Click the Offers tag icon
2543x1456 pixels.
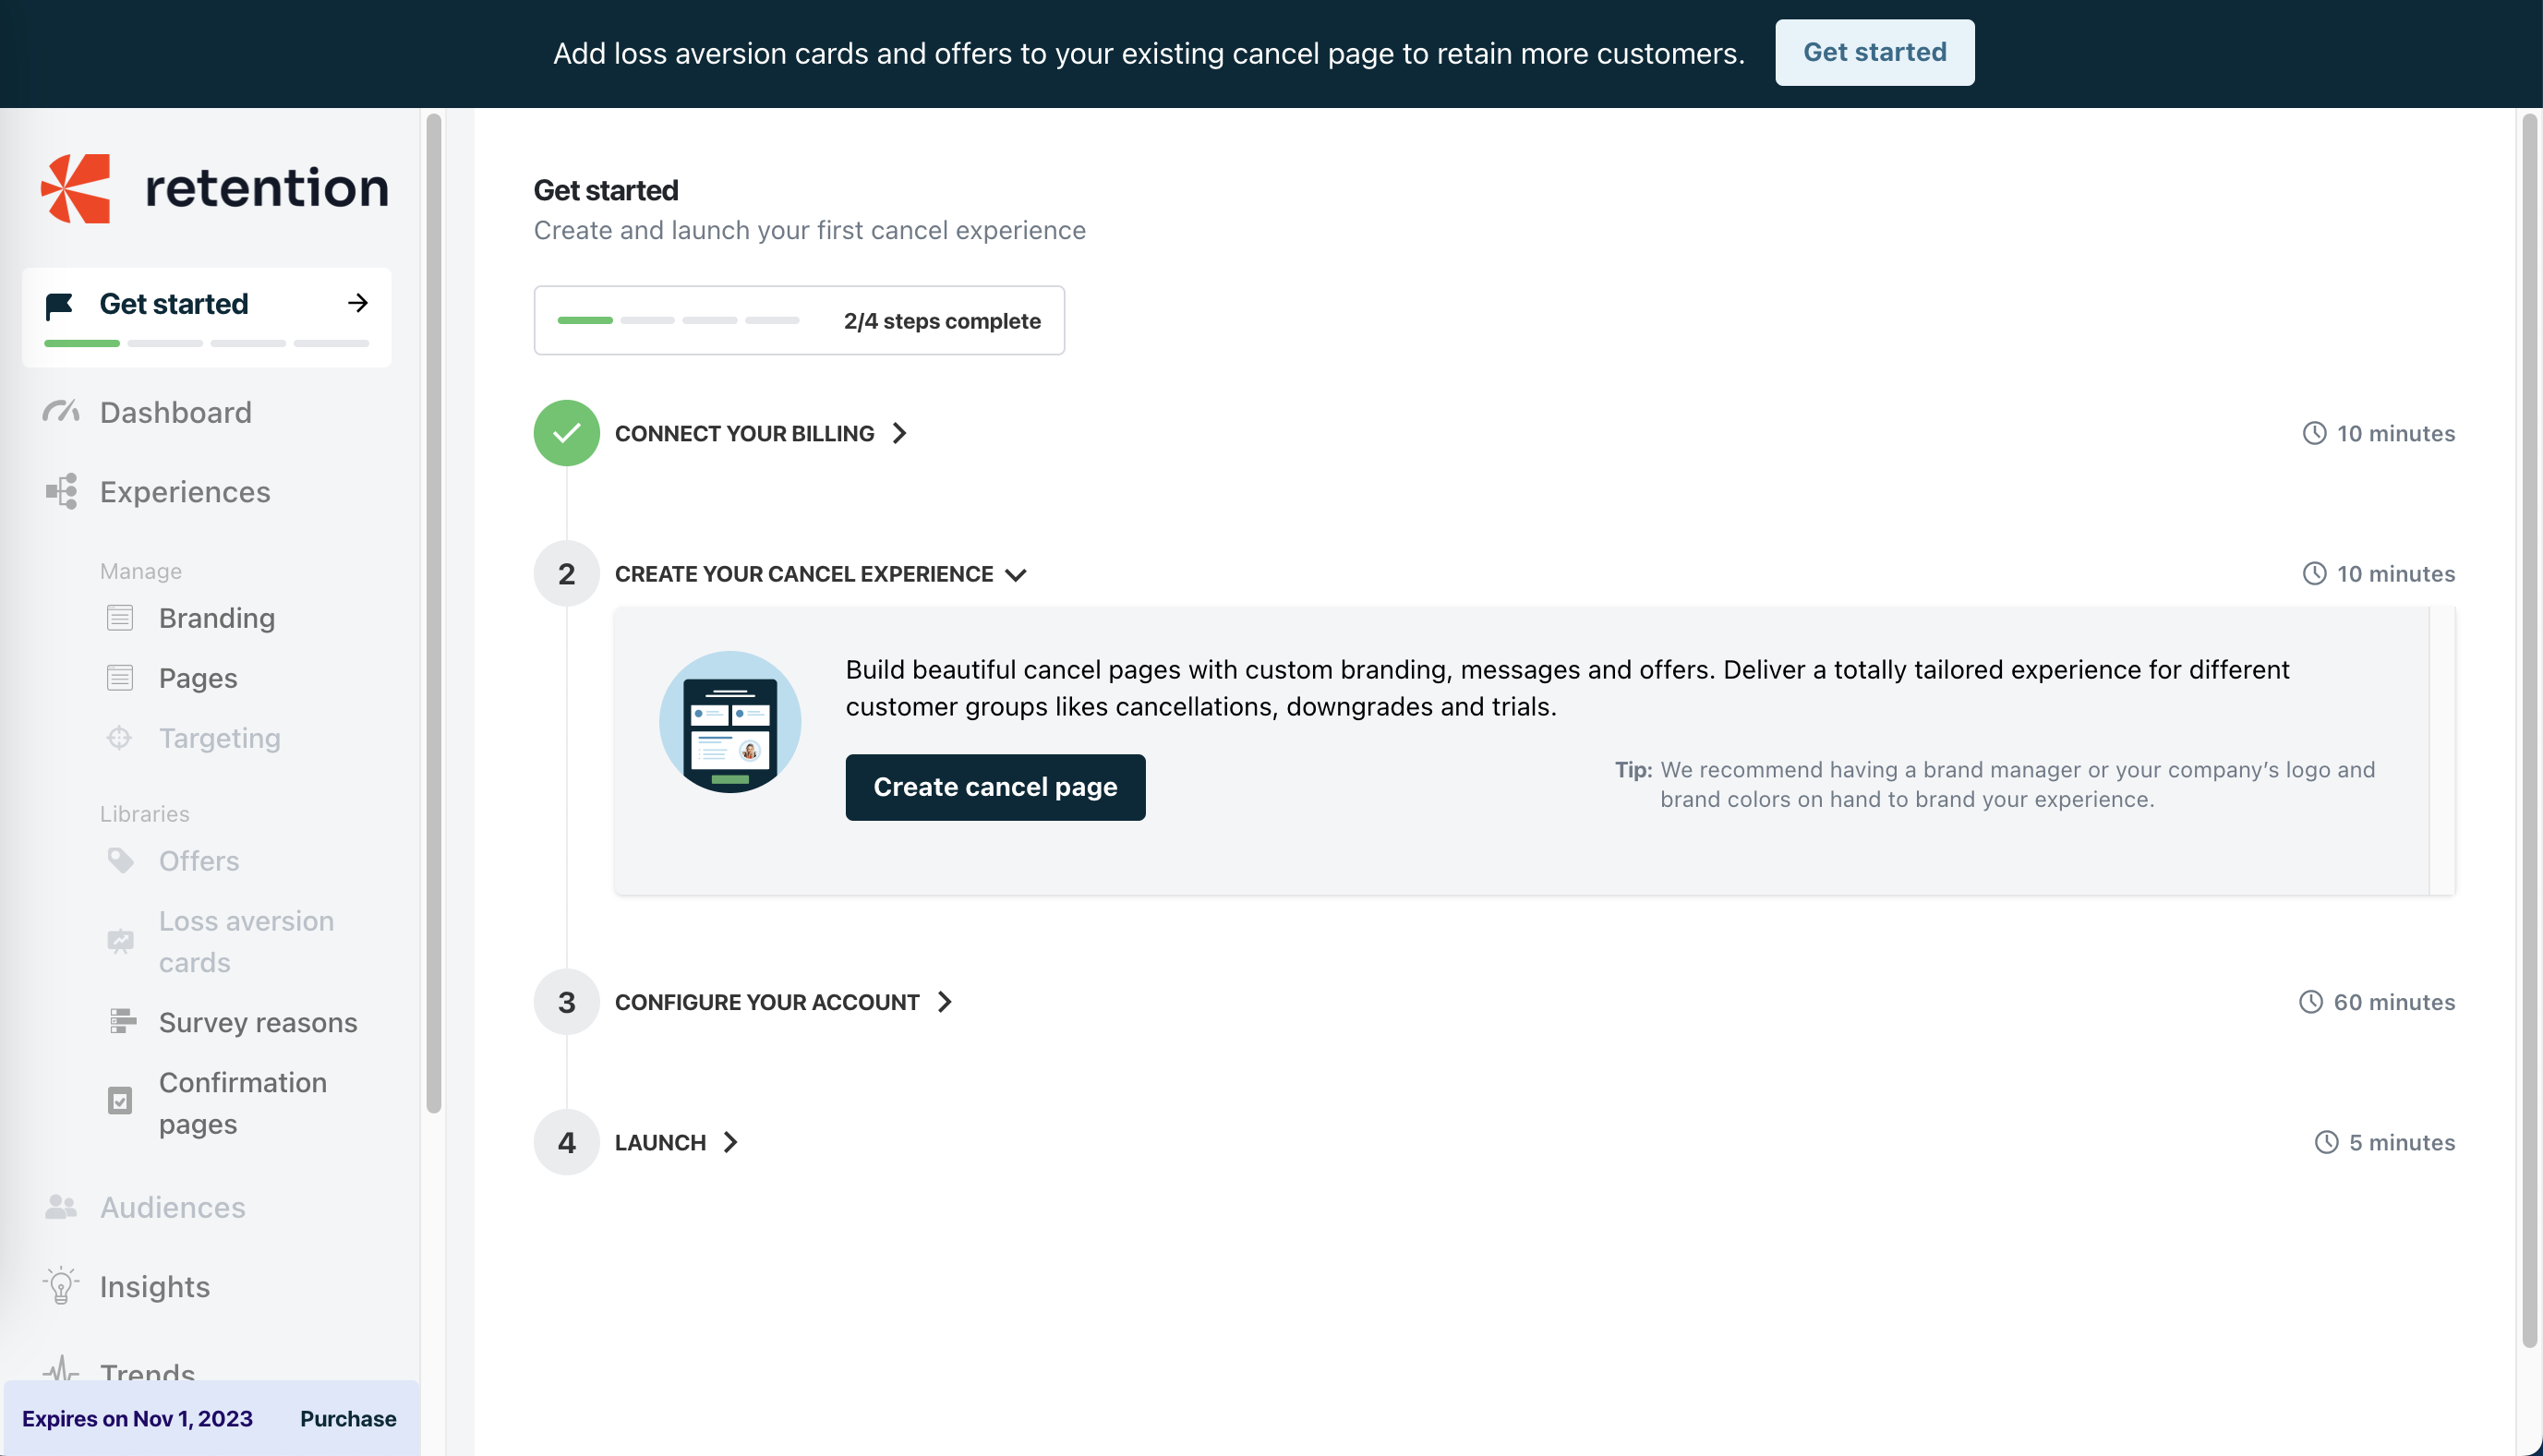[120, 861]
